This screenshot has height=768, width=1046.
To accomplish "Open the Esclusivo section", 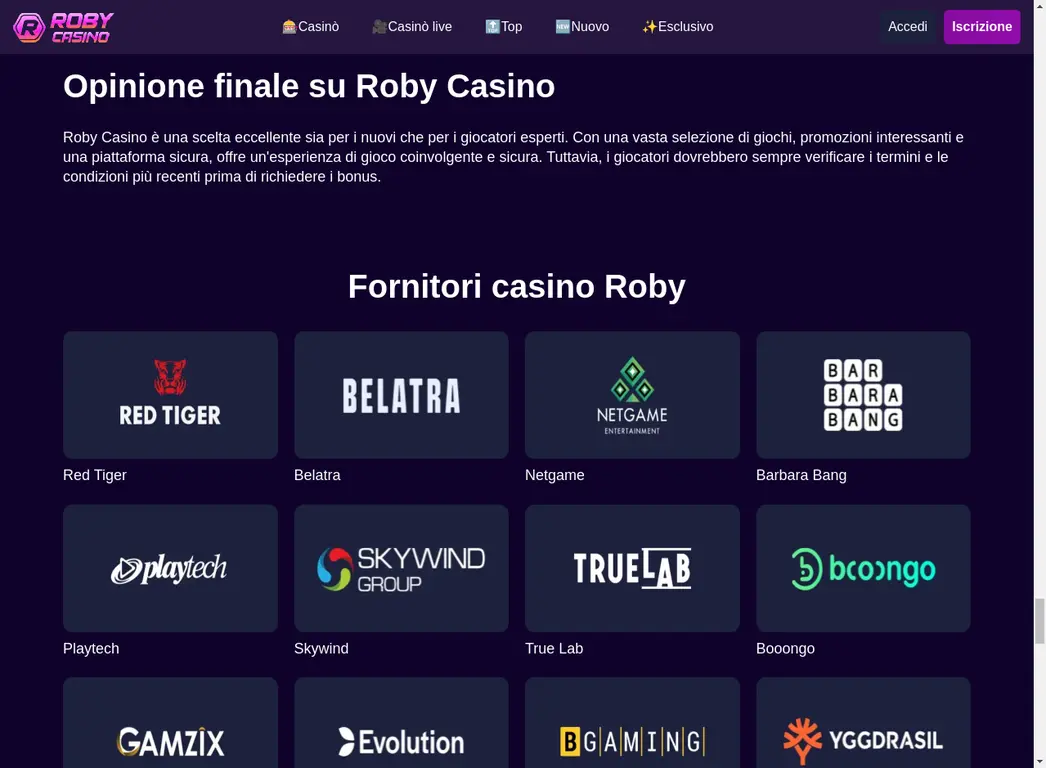I will pyautogui.click(x=678, y=27).
